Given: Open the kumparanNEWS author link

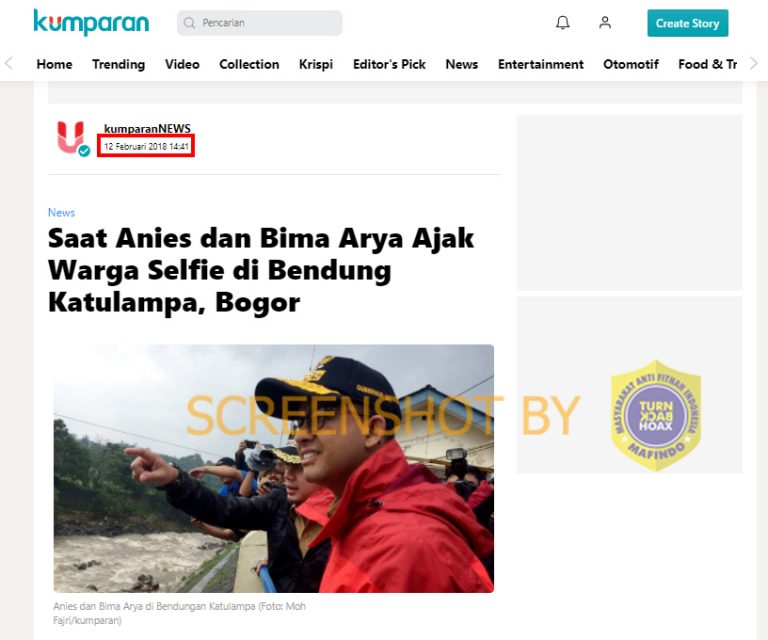Looking at the screenshot, I should point(147,128).
